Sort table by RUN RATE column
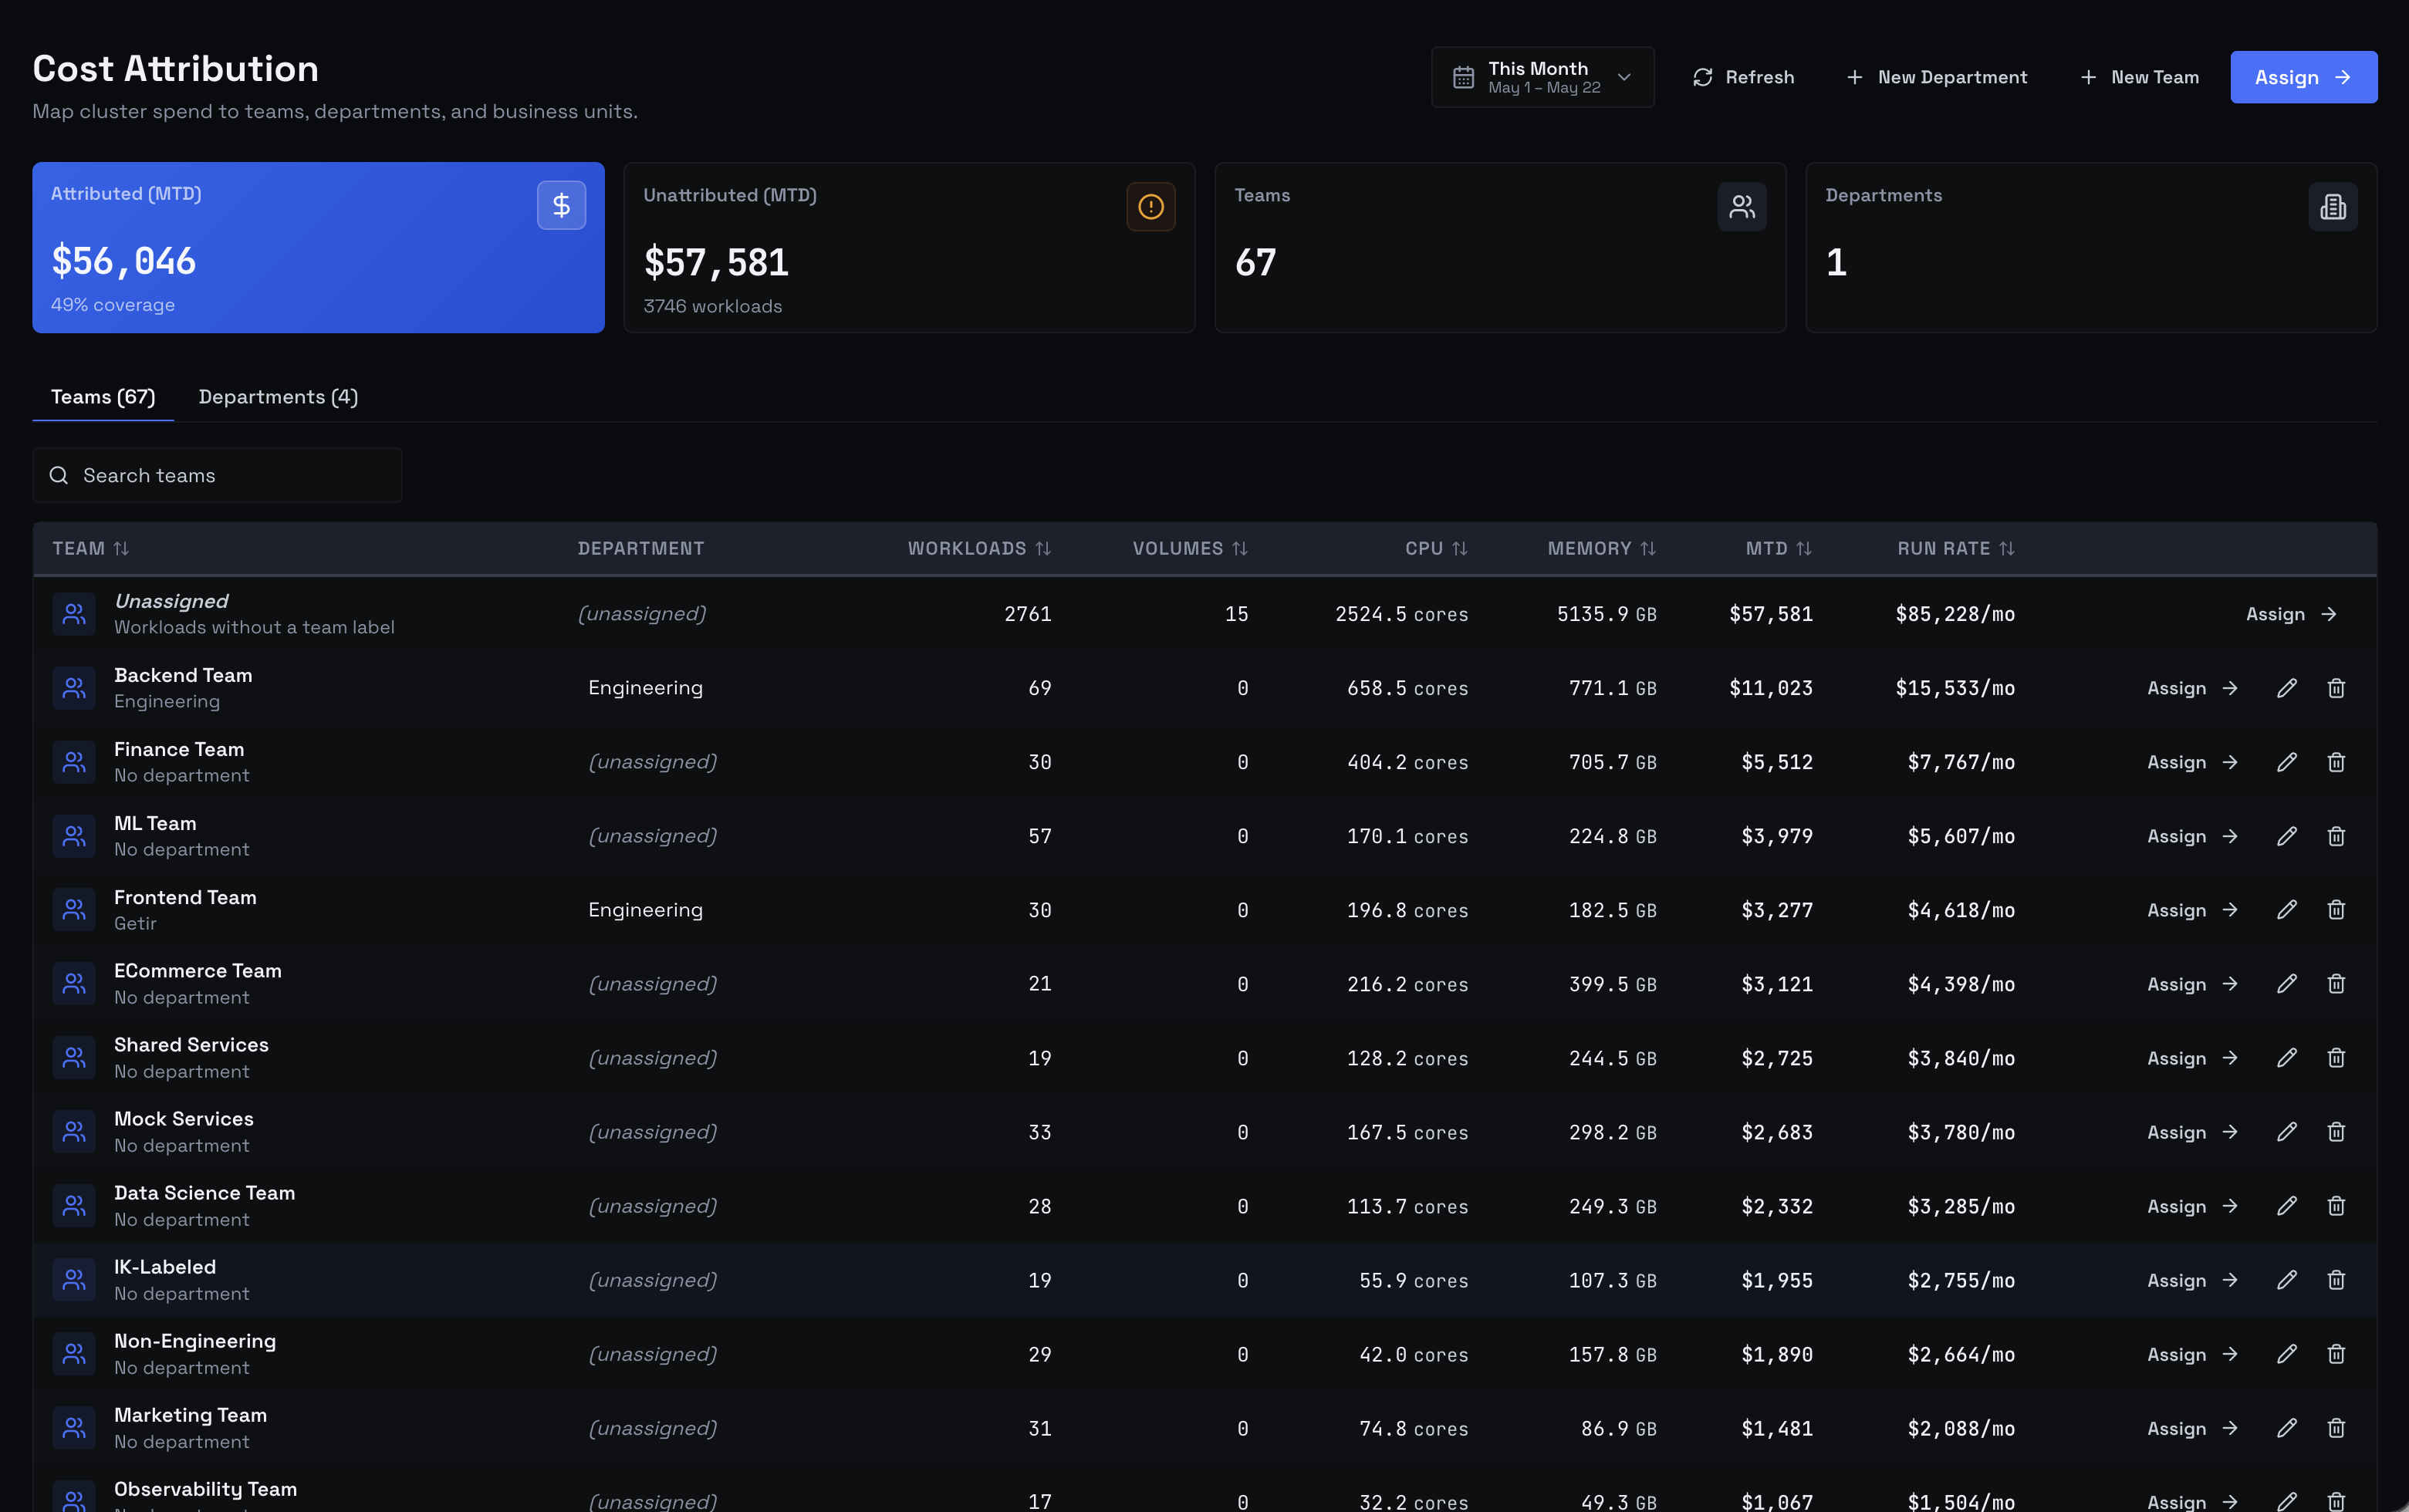Image resolution: width=2409 pixels, height=1512 pixels. (x=1956, y=548)
